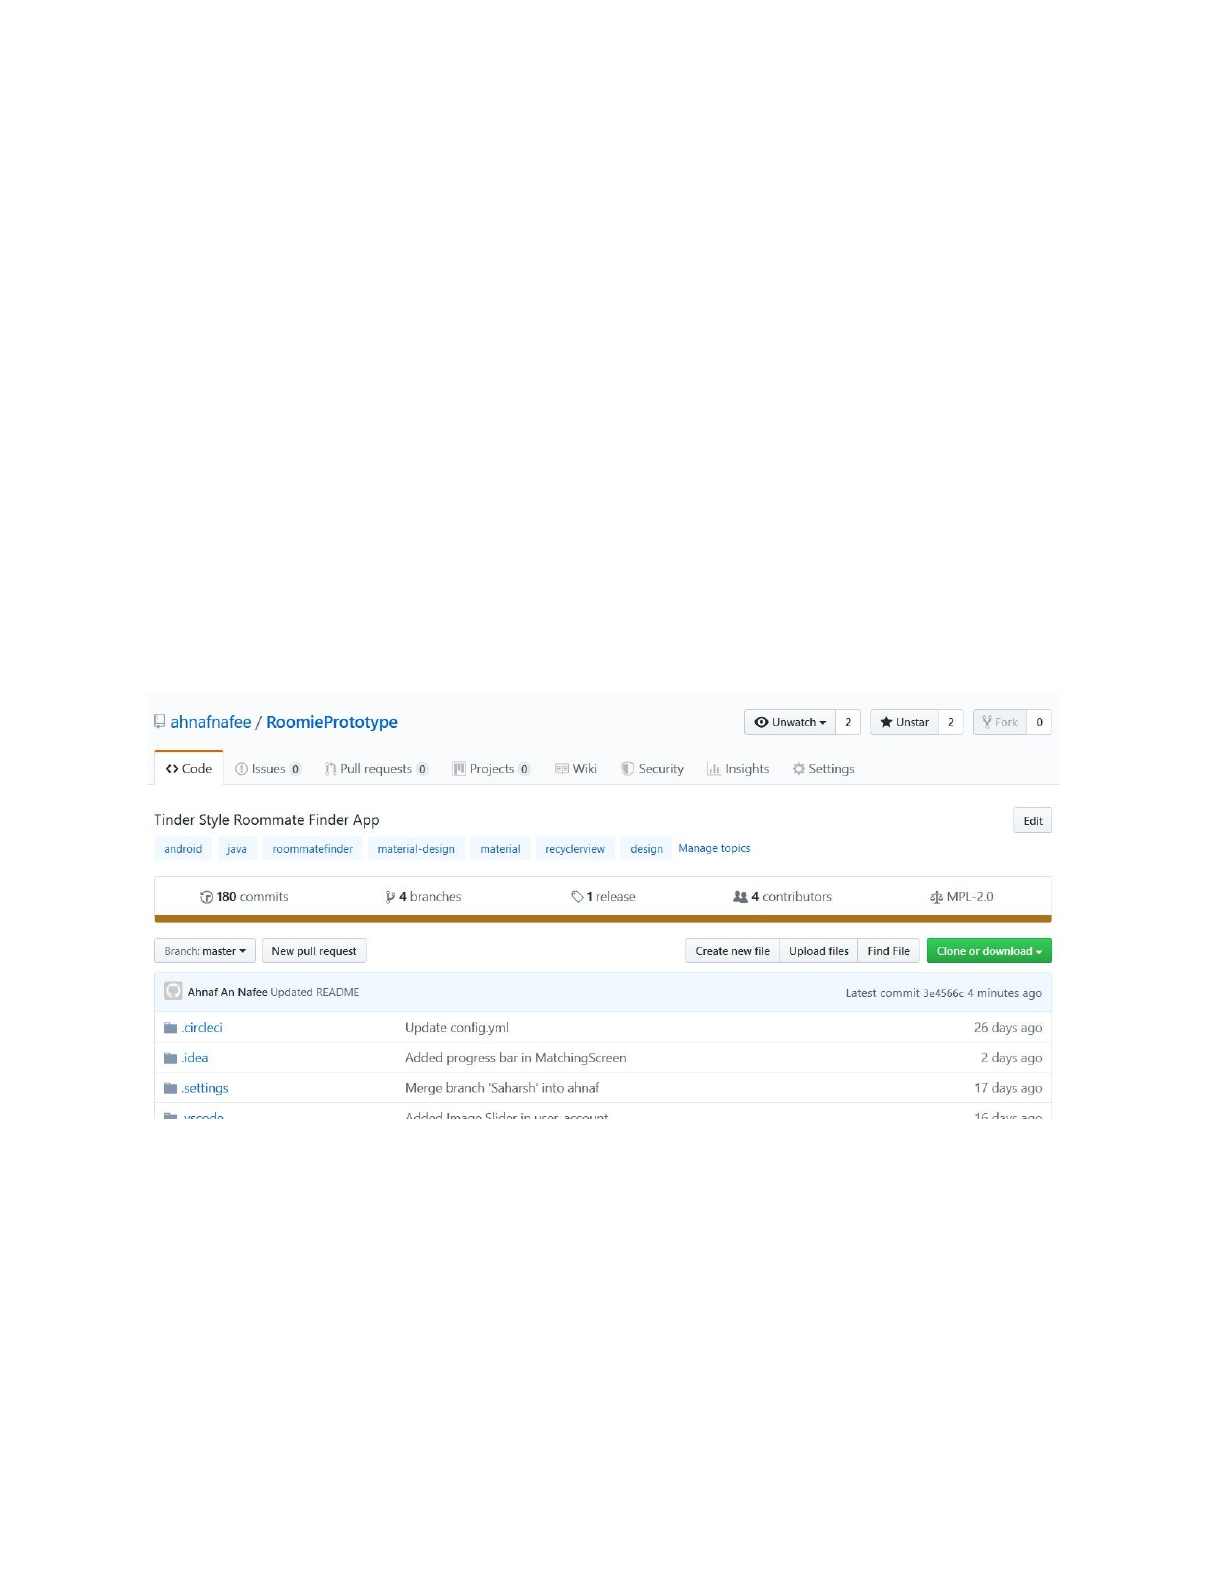The image size is (1224, 1584).
Task: Click the stargazers count beside Unstar
Action: 951,722
